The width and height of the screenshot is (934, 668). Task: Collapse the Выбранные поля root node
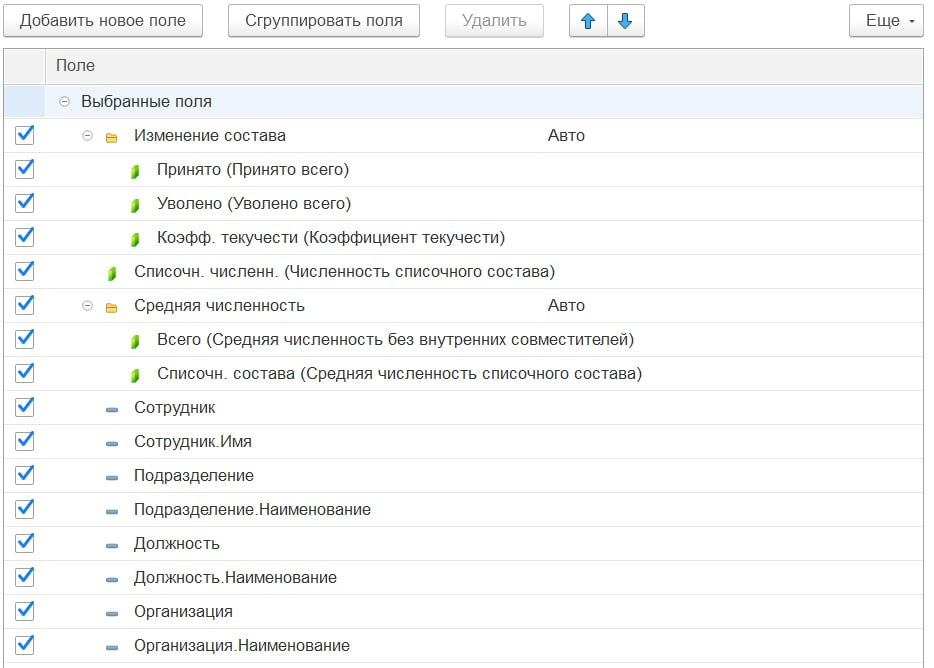point(65,102)
